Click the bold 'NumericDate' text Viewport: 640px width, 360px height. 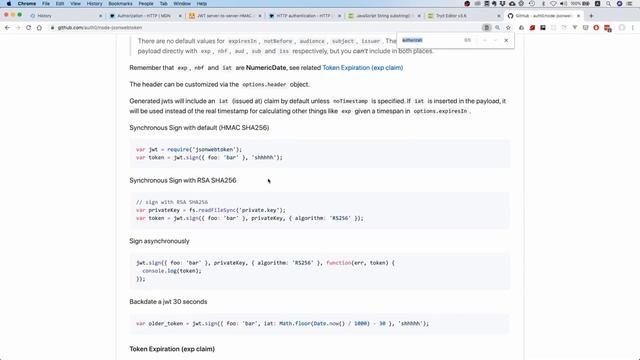click(266, 68)
